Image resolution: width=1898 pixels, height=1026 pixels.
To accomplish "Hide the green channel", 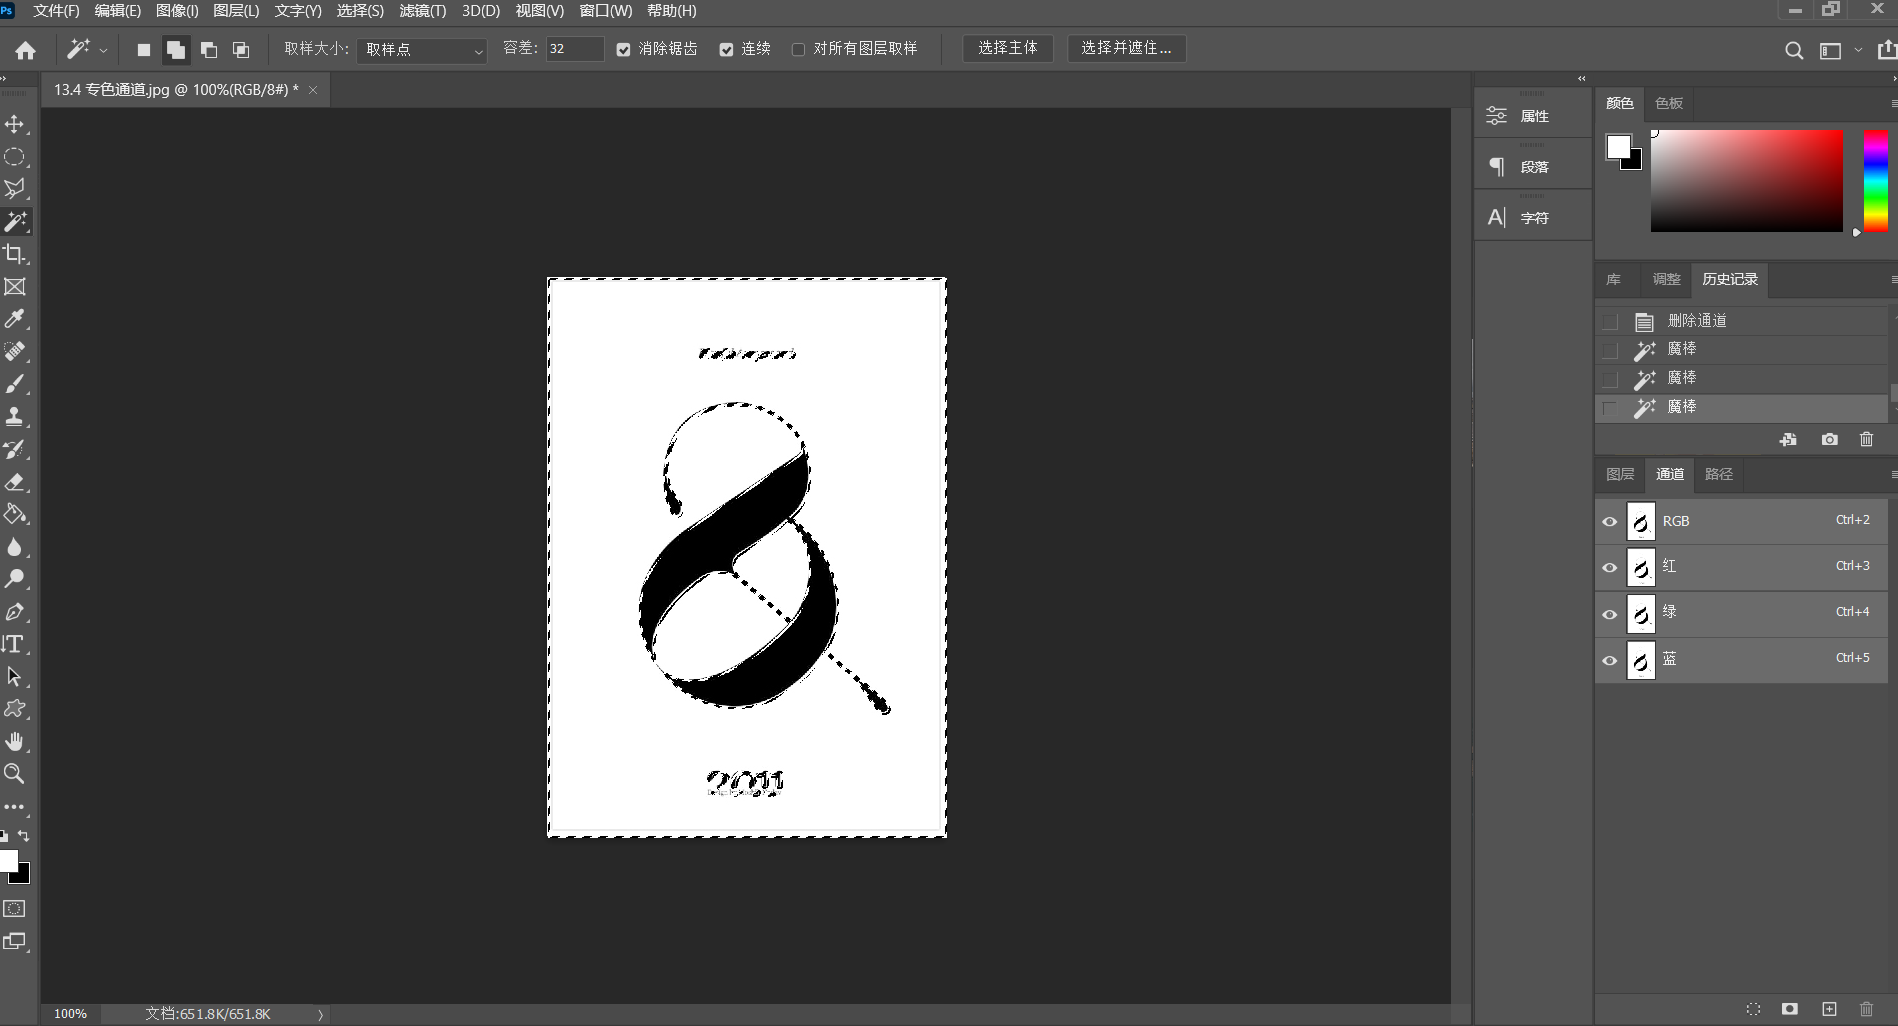I will coord(1609,614).
